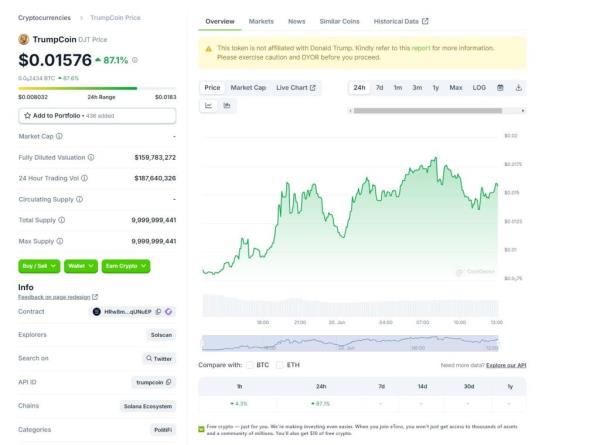
Task: Open the calendar date range picker
Action: tap(500, 88)
